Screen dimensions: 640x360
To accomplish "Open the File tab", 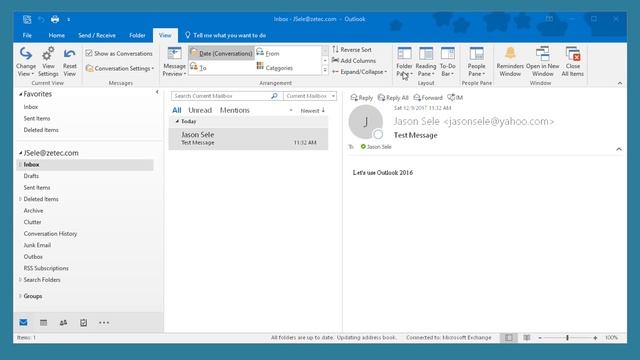I will pos(27,36).
